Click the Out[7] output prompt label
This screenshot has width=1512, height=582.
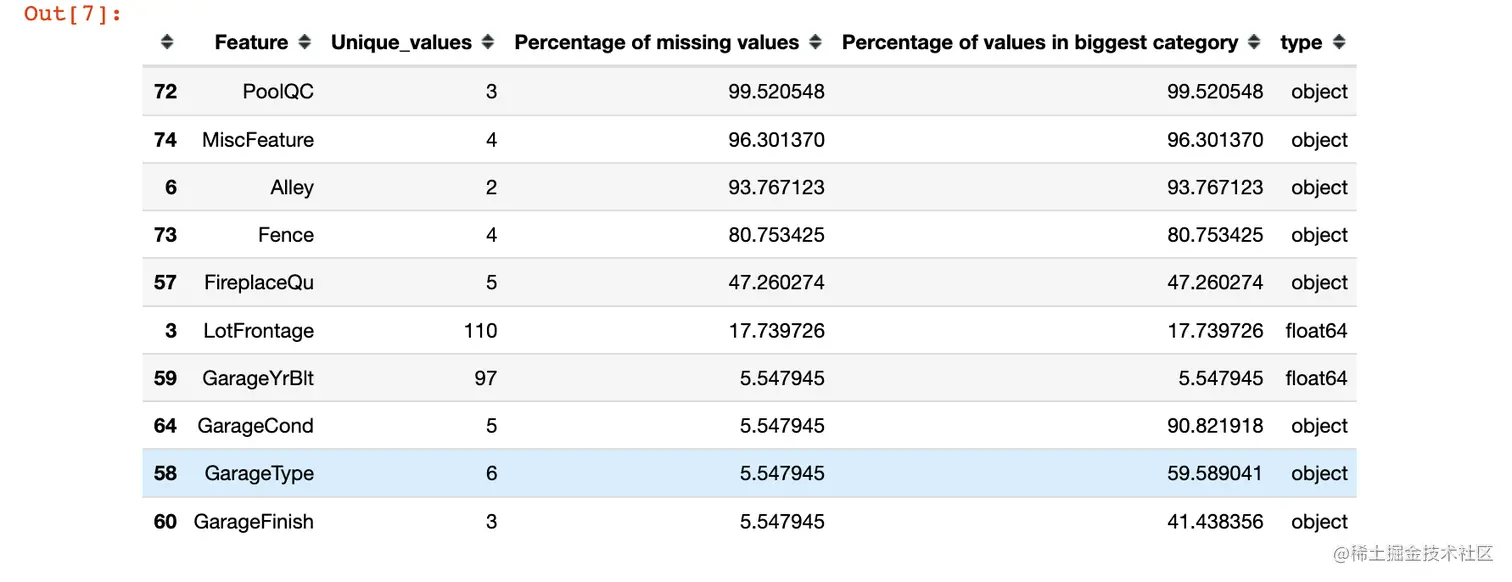(73, 14)
